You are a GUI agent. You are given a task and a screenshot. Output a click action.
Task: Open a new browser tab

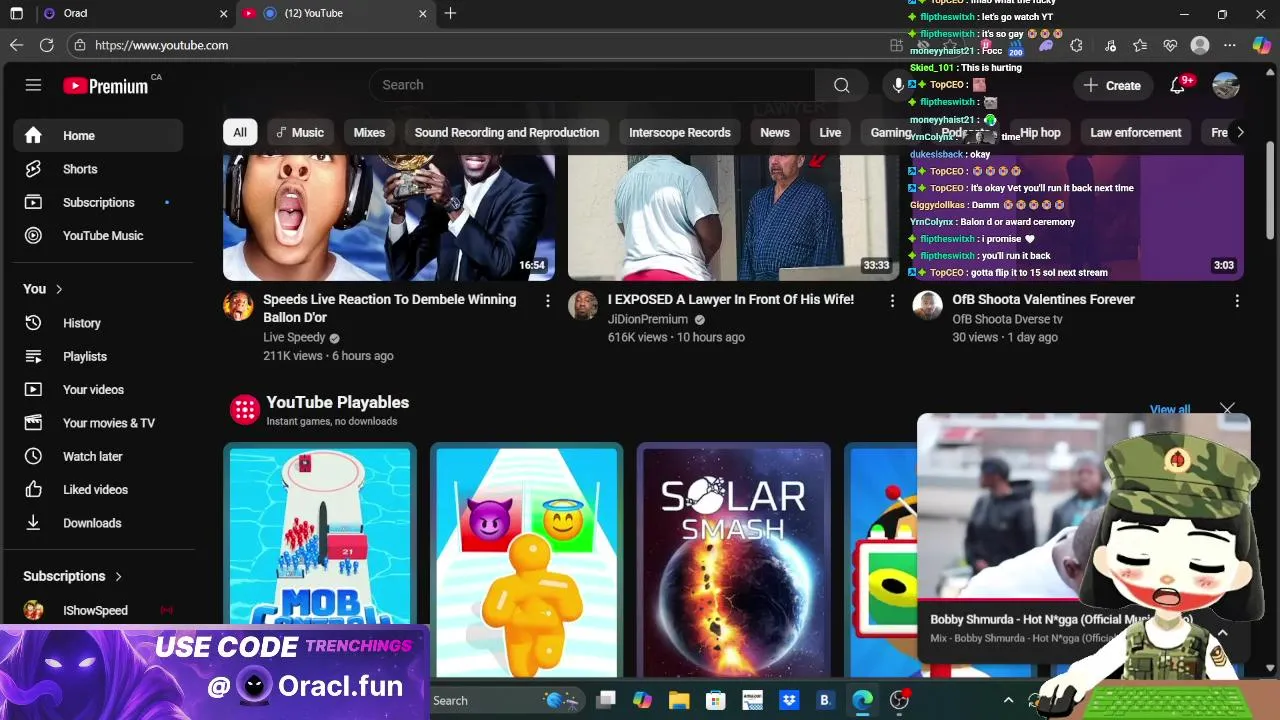point(450,14)
